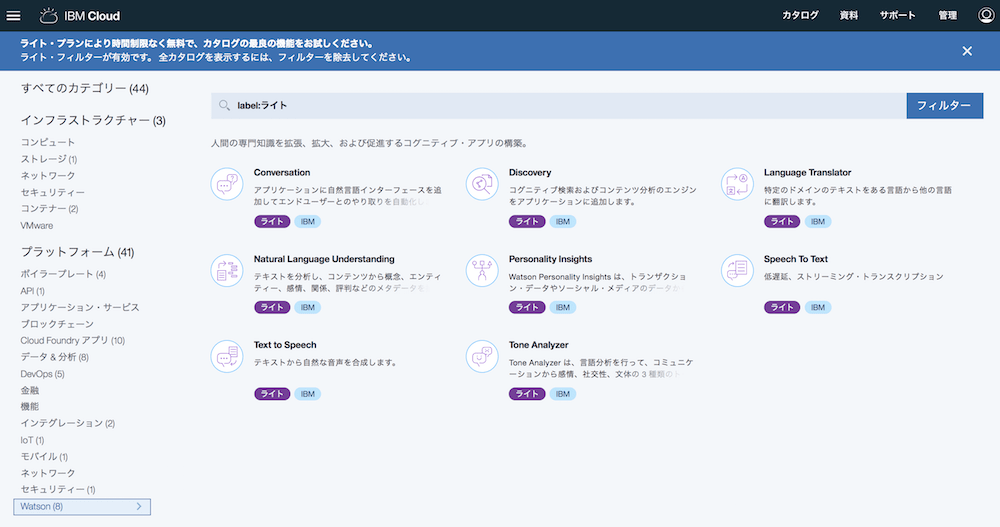
Task: Select ストレージ (1) category
Action: tap(48, 159)
